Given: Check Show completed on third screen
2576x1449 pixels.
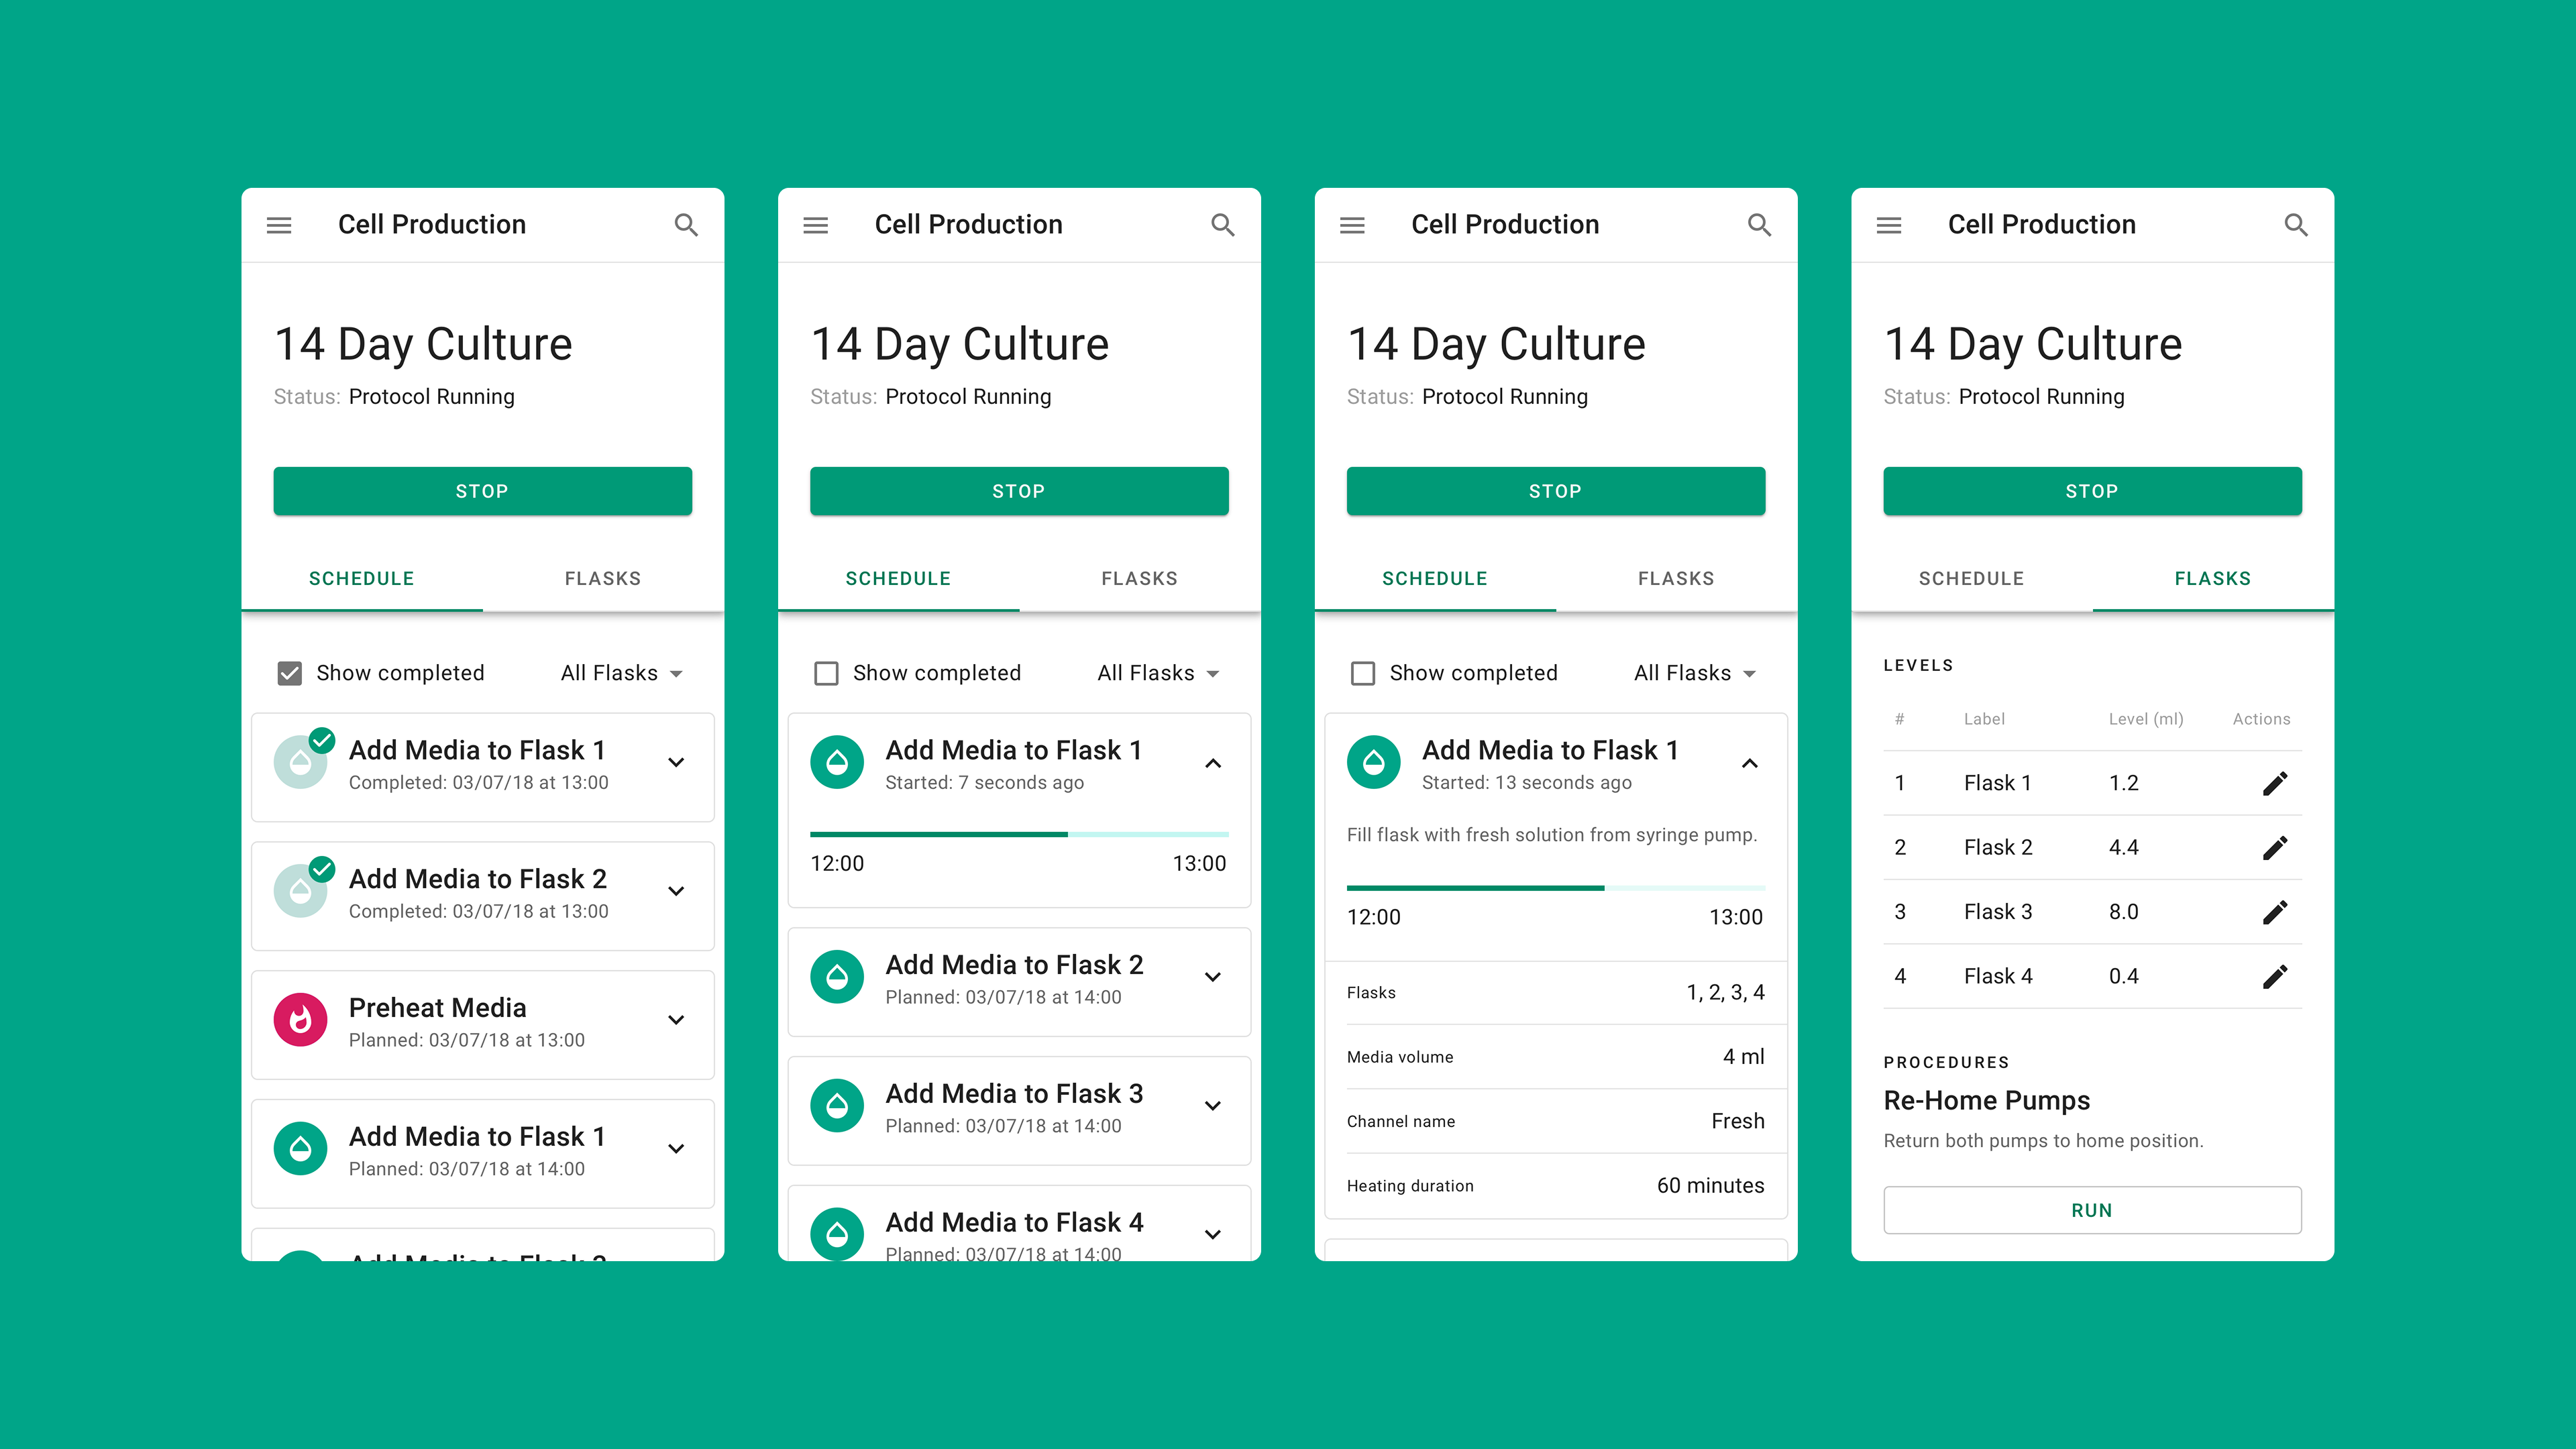Looking at the screenshot, I should point(1363,673).
